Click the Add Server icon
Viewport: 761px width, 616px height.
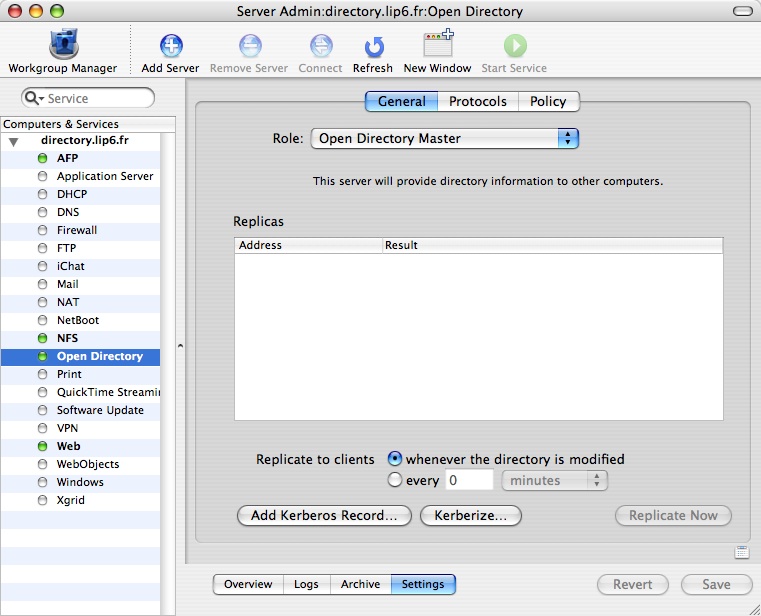tap(171, 47)
